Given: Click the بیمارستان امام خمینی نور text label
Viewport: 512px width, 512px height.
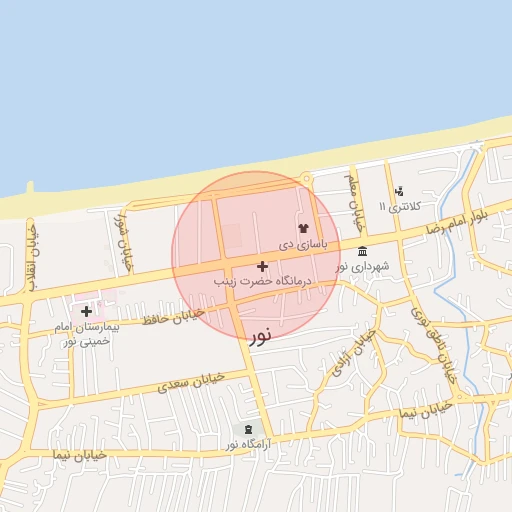Looking at the screenshot, I should [x=87, y=334].
